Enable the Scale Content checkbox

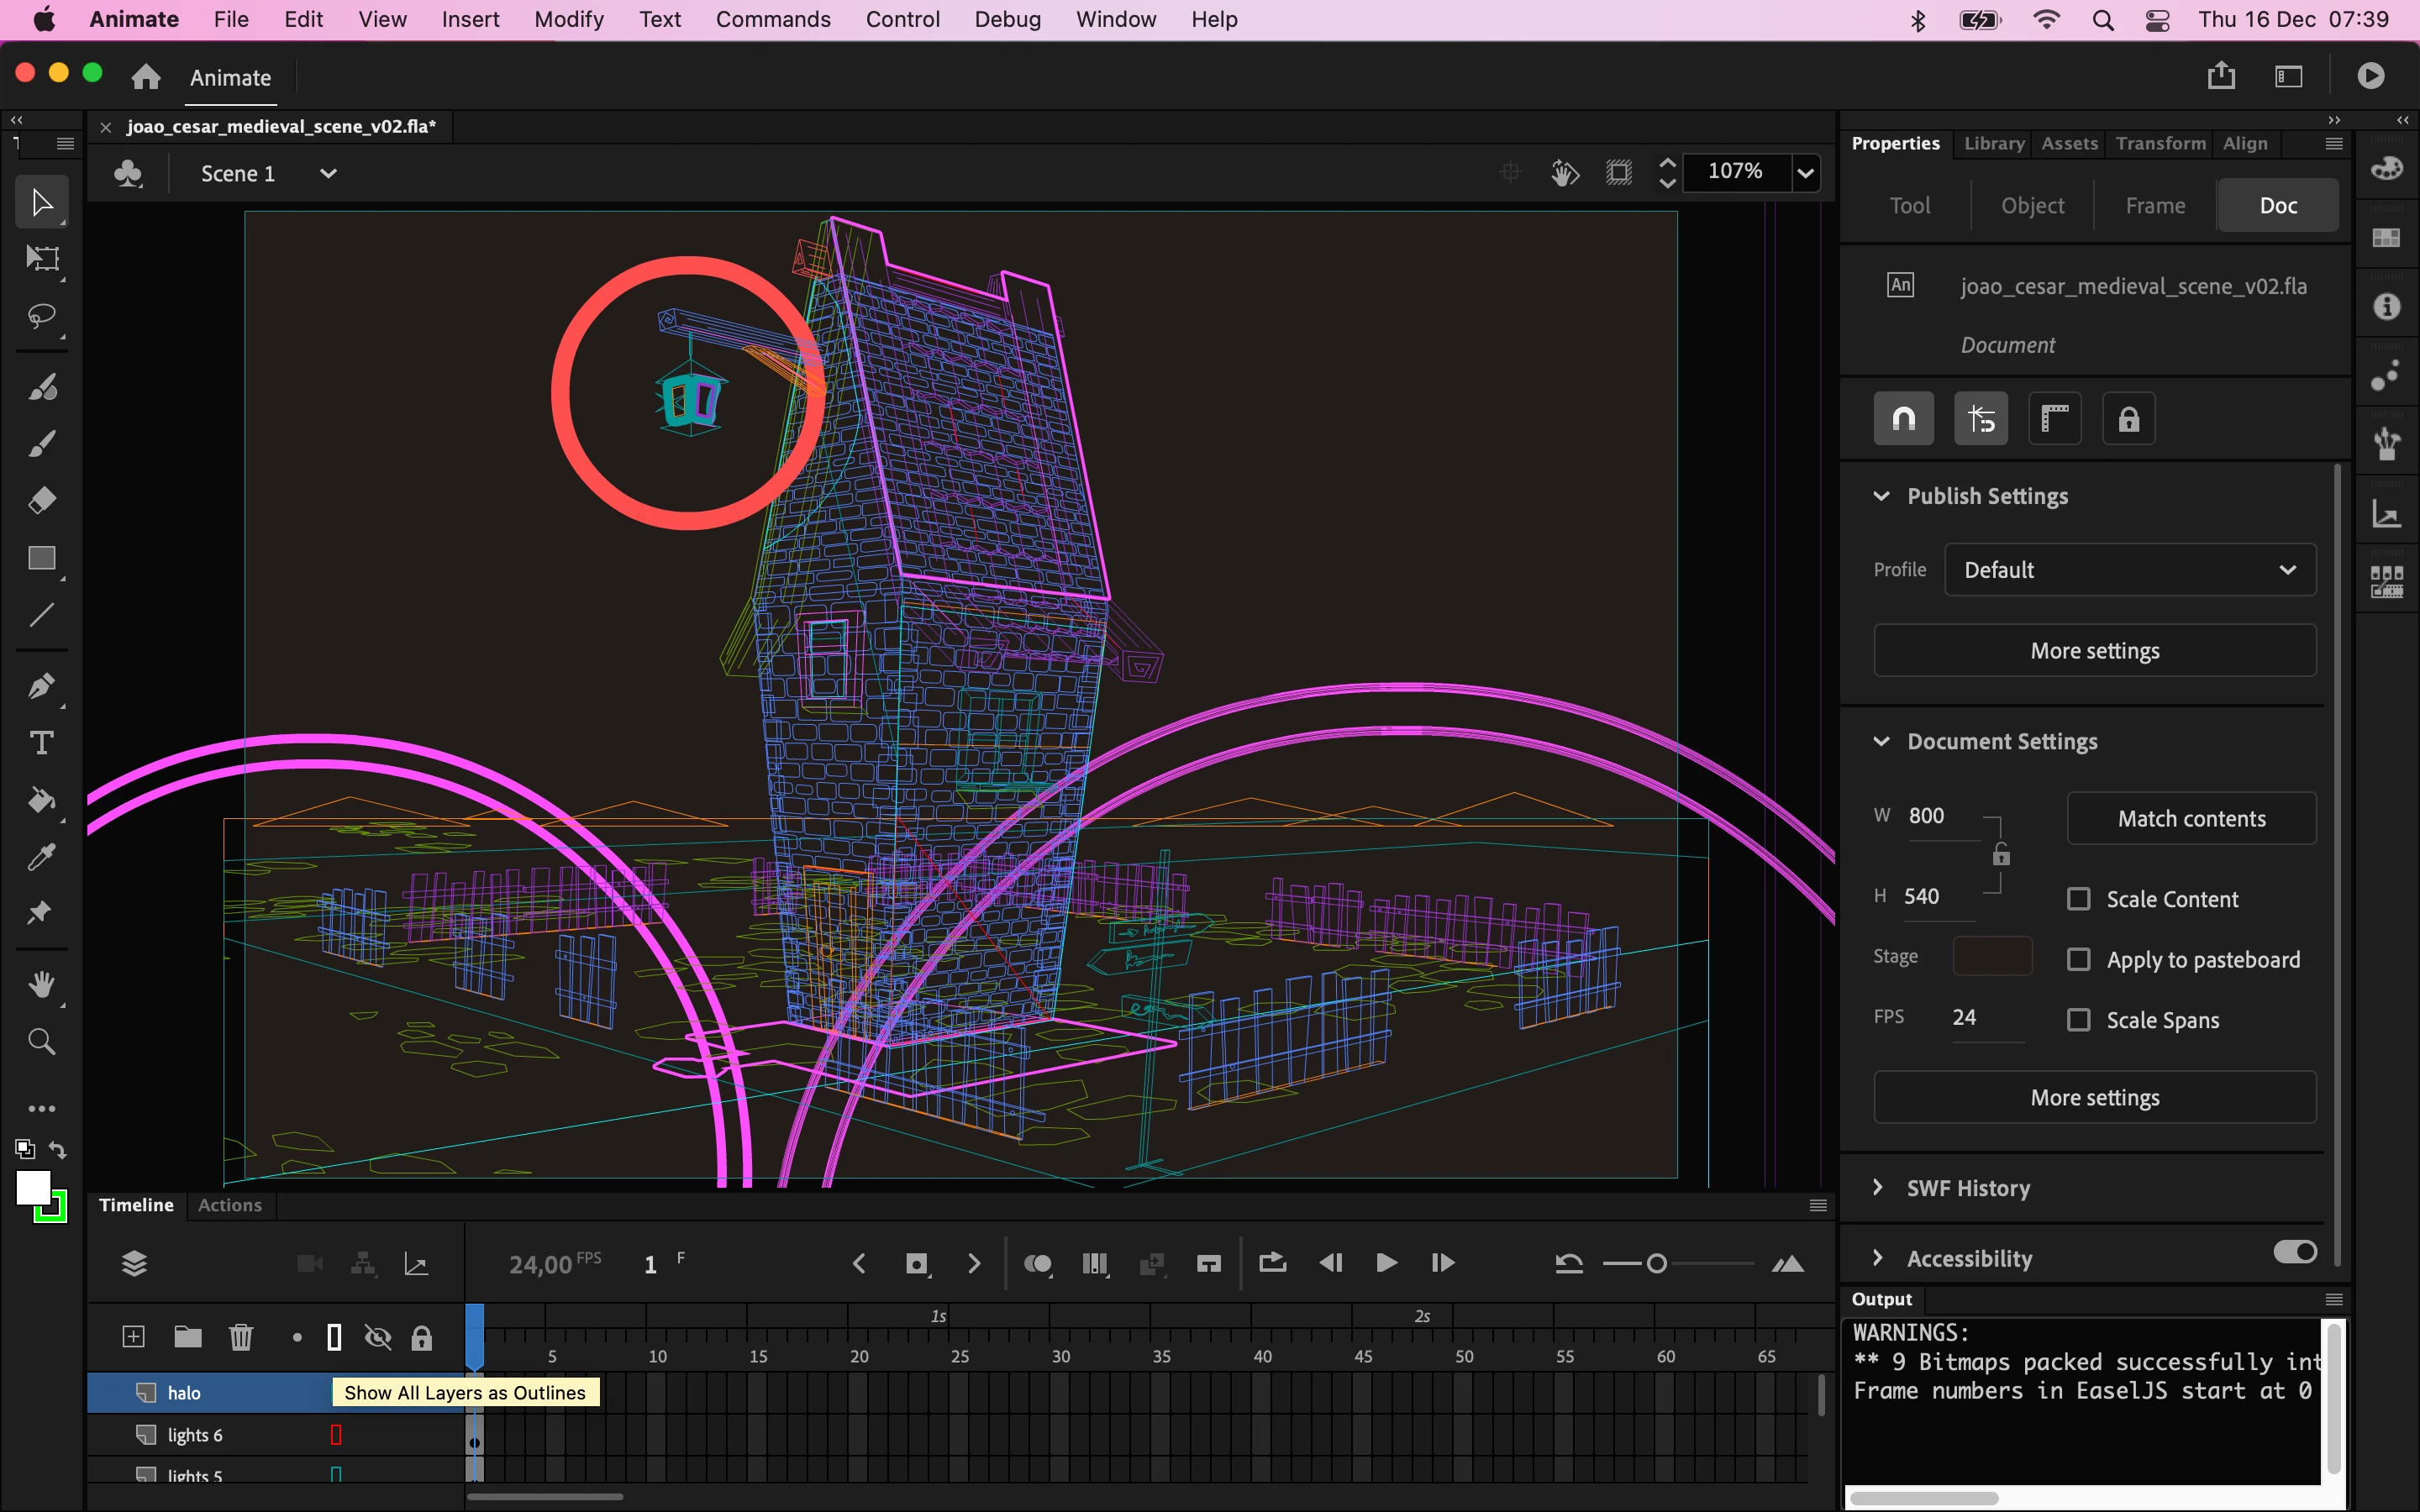[x=2079, y=899]
